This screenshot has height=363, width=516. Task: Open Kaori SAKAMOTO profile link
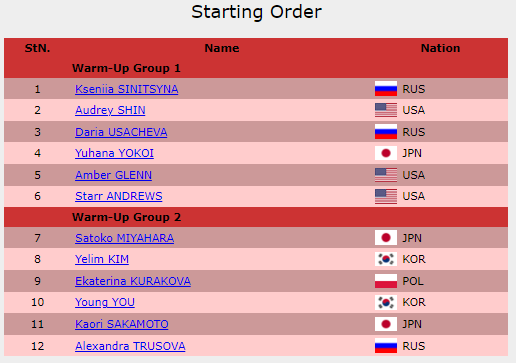click(x=122, y=324)
